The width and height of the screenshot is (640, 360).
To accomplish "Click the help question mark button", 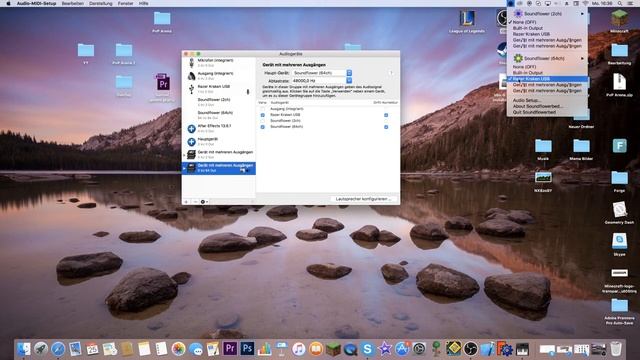I will [391, 73].
